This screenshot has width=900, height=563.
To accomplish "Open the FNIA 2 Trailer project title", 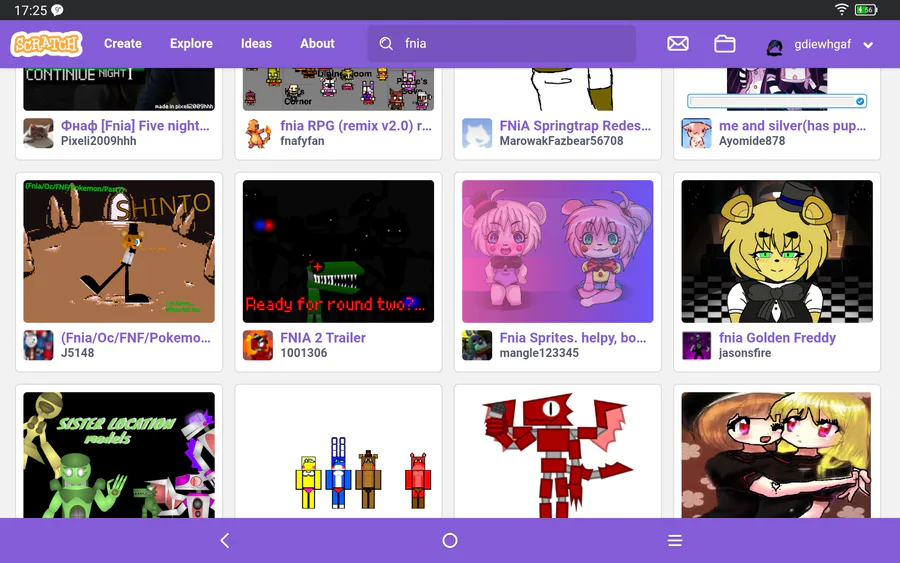I will 323,338.
